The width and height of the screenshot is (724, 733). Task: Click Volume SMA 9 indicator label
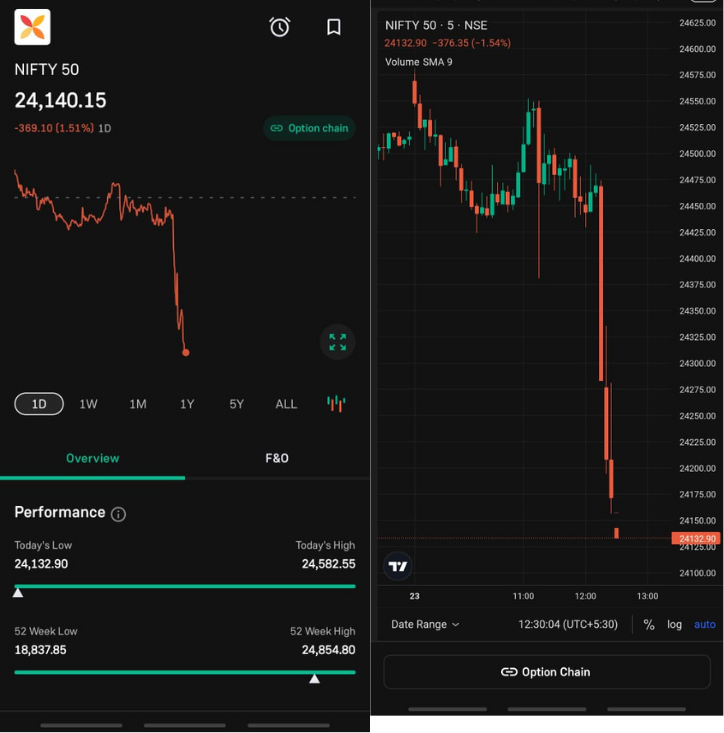pos(419,62)
